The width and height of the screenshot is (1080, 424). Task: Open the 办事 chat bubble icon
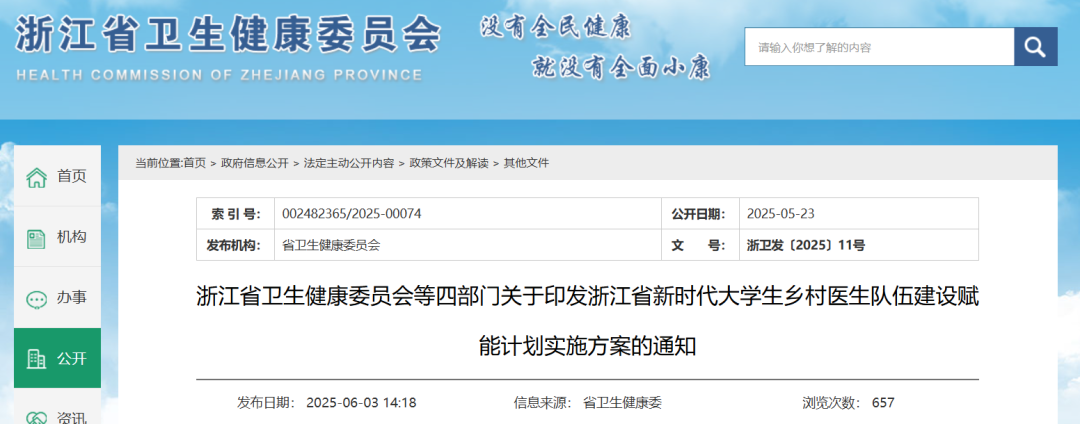(x=36, y=299)
